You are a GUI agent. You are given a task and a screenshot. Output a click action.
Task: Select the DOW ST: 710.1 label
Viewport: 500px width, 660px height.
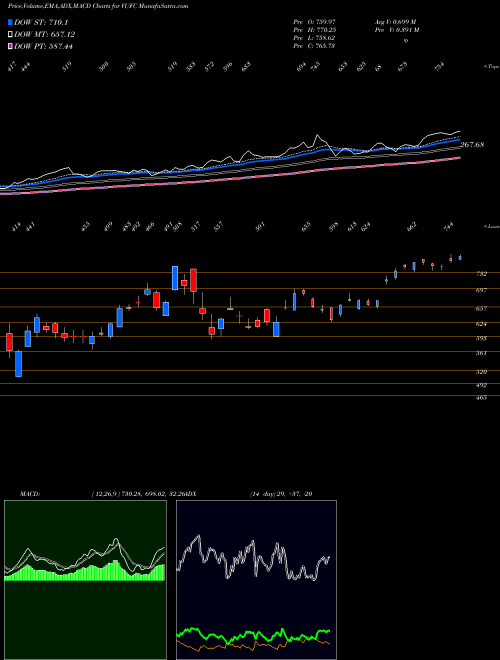41,23
